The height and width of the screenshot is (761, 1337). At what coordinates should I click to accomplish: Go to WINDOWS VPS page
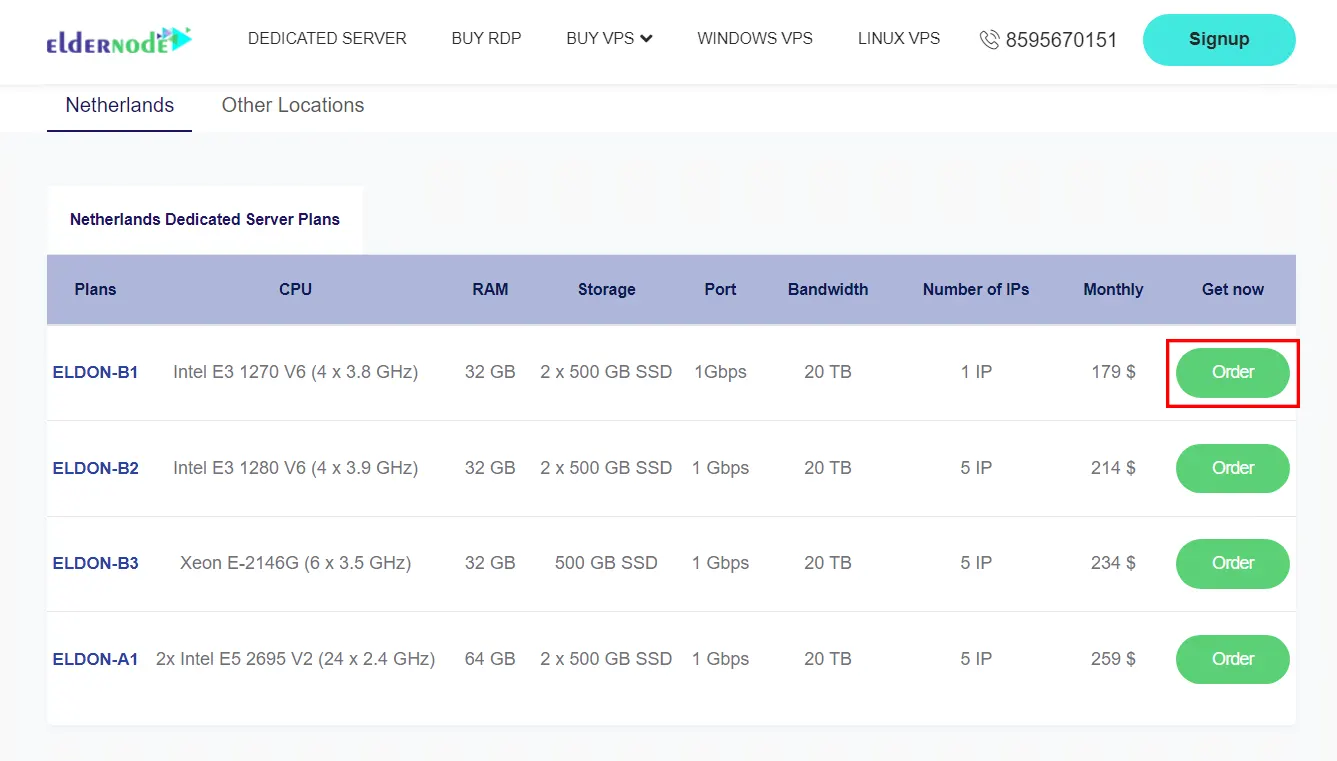click(x=755, y=39)
